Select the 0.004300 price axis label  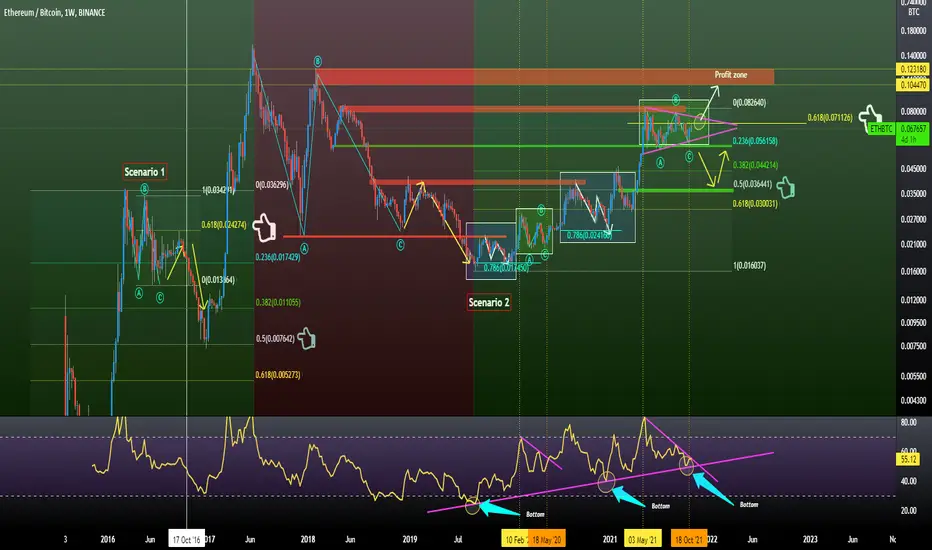coord(914,400)
